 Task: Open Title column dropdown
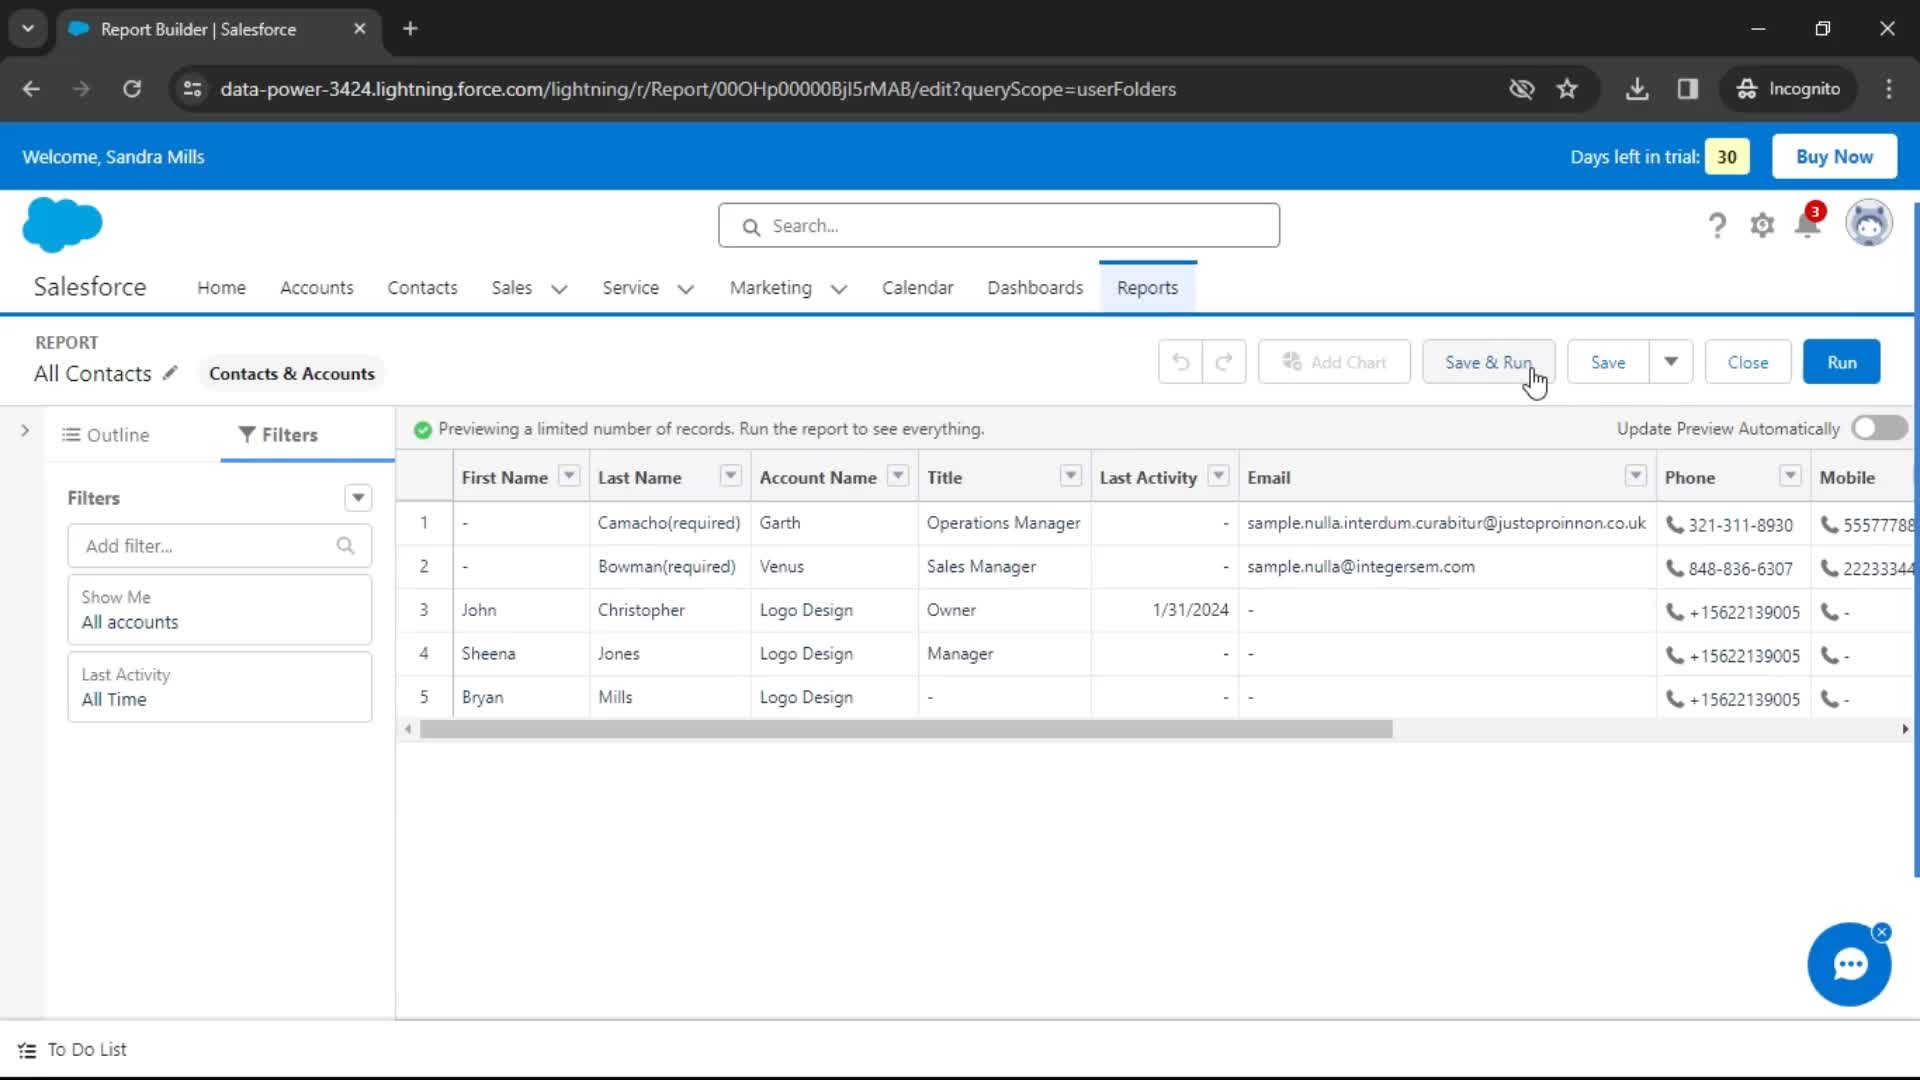tap(1071, 476)
